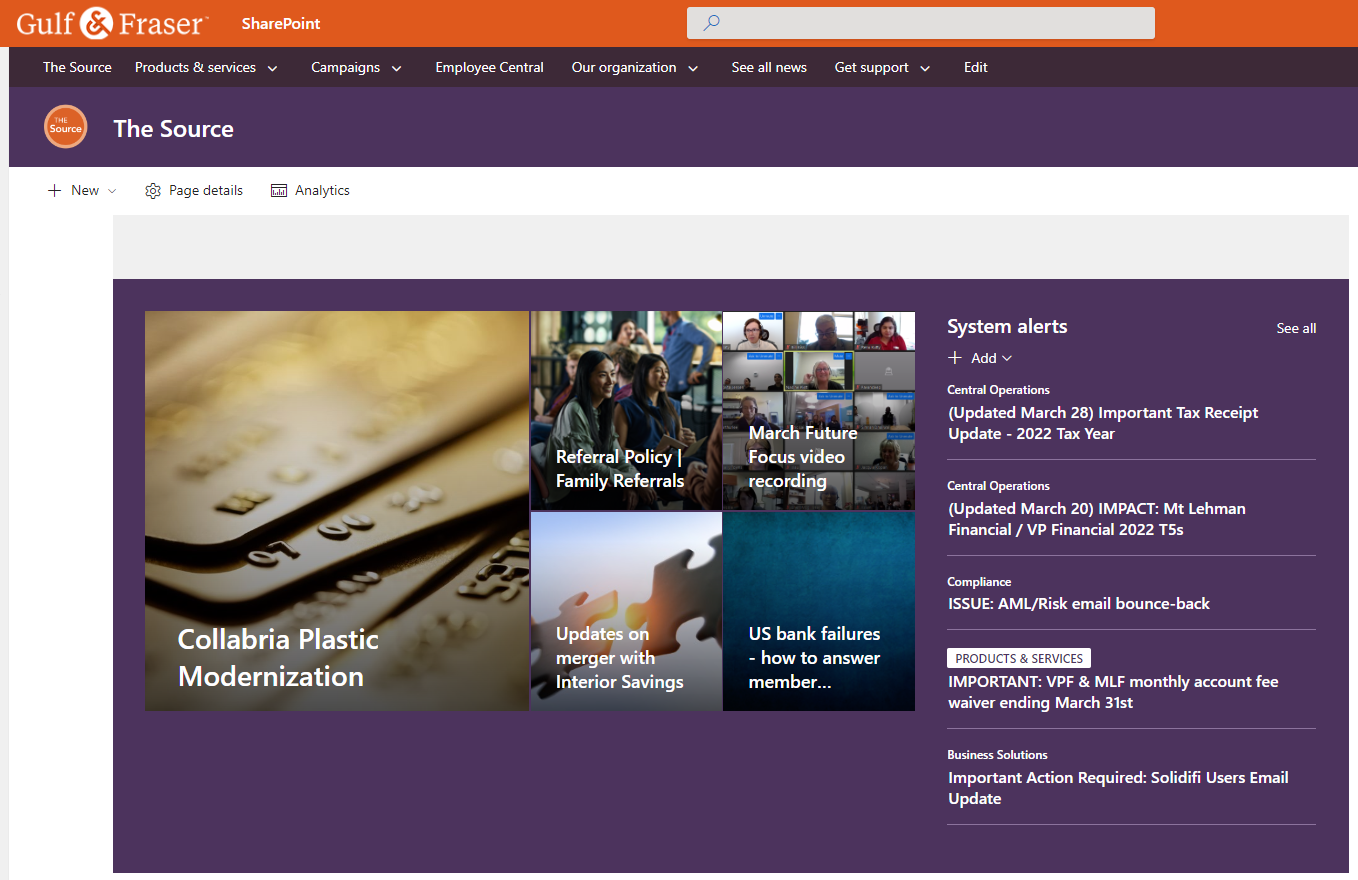Open Mt Lehman Financial IMPACT alert
Screen dimensions: 1358x880
[1097, 519]
